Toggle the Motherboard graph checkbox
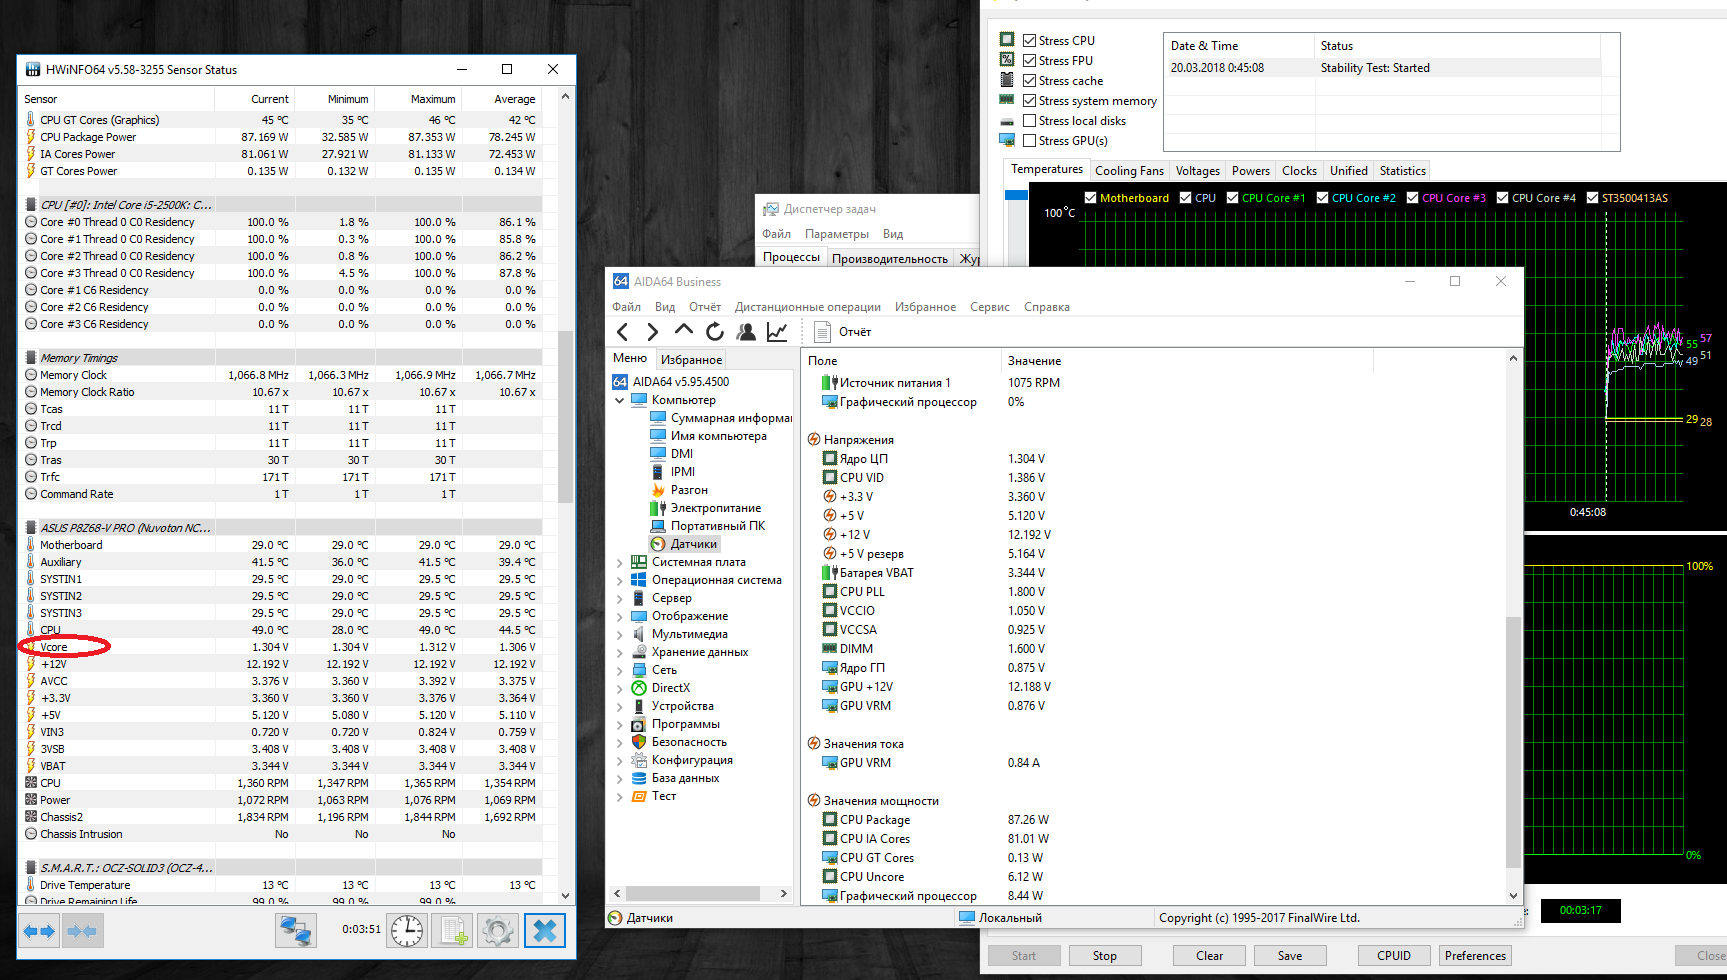The width and height of the screenshot is (1727, 980). 1091,198
